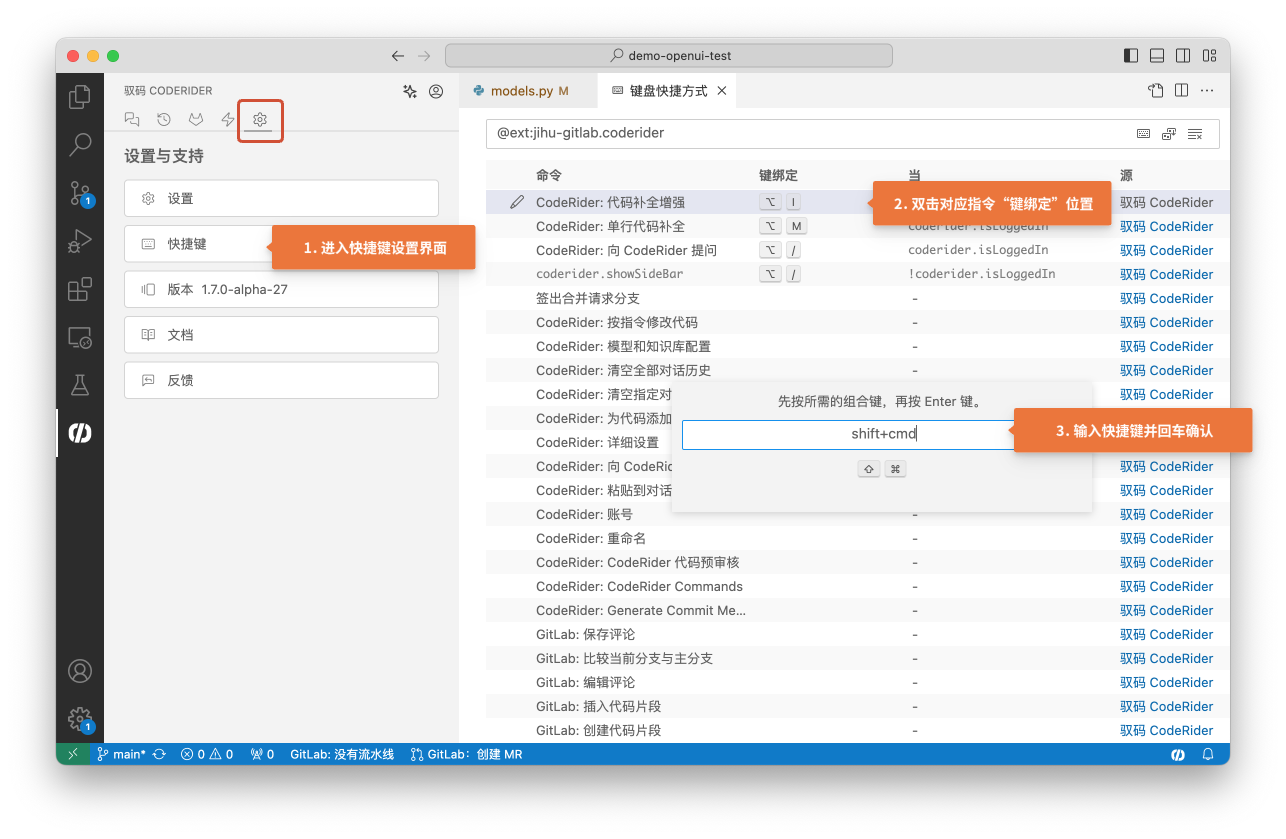This screenshot has width=1286, height=839.
Task: Click CodeRider icon in status bar
Action: (1178, 754)
